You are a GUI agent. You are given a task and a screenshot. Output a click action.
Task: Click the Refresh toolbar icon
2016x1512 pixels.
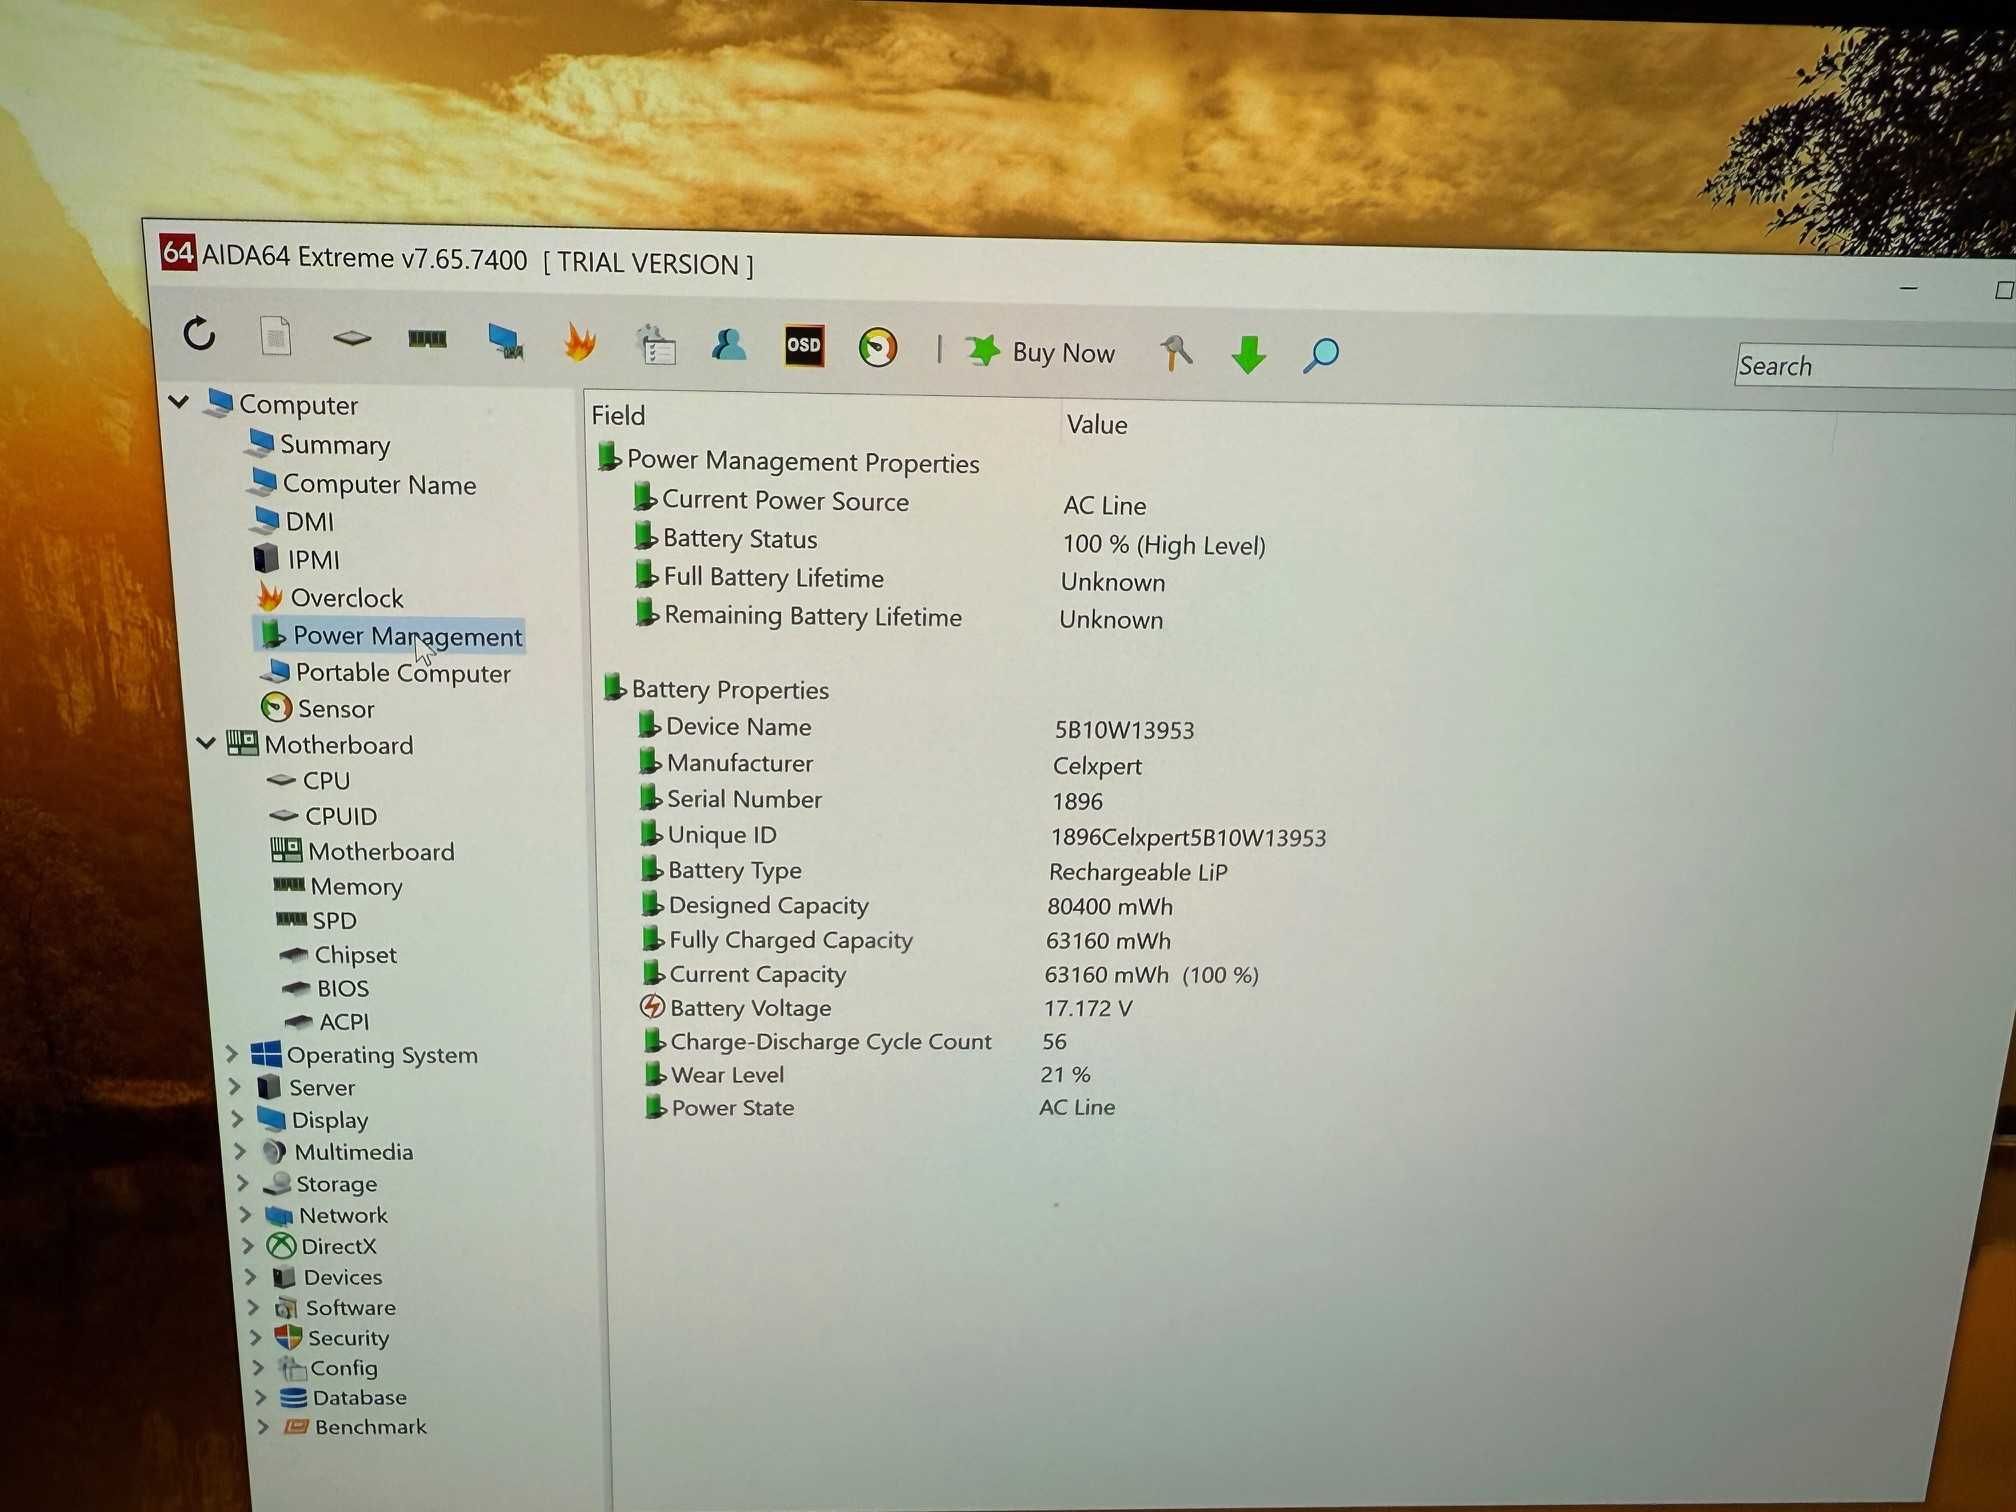pos(200,333)
